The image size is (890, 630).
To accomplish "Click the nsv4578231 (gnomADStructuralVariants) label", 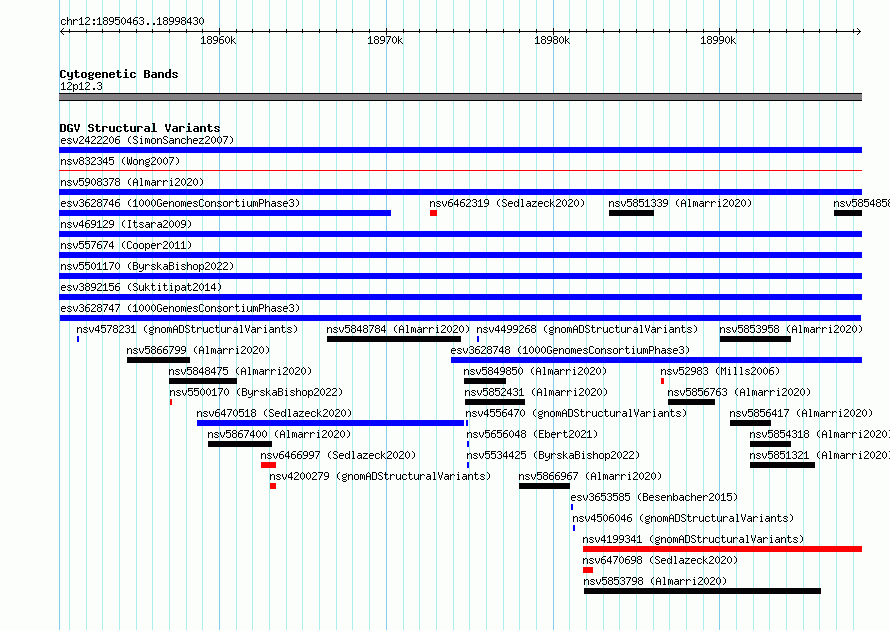I will pos(187,329).
